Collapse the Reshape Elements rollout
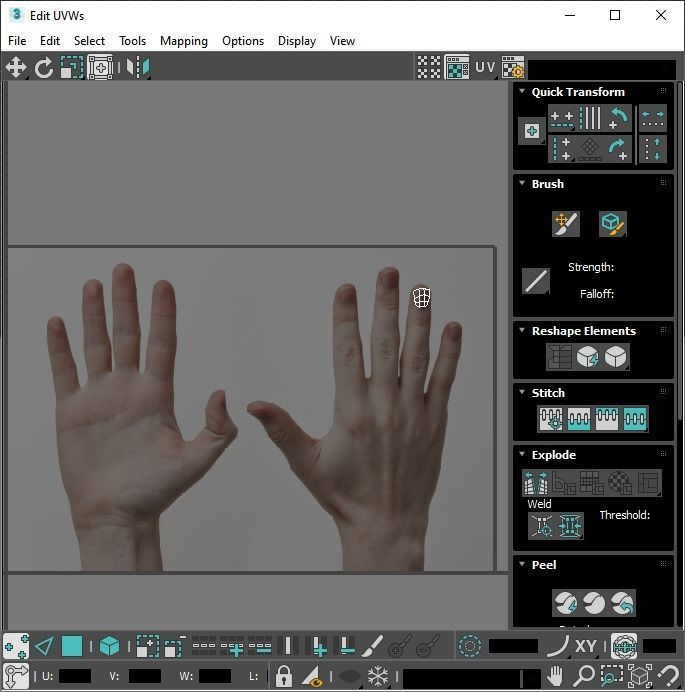 [522, 330]
